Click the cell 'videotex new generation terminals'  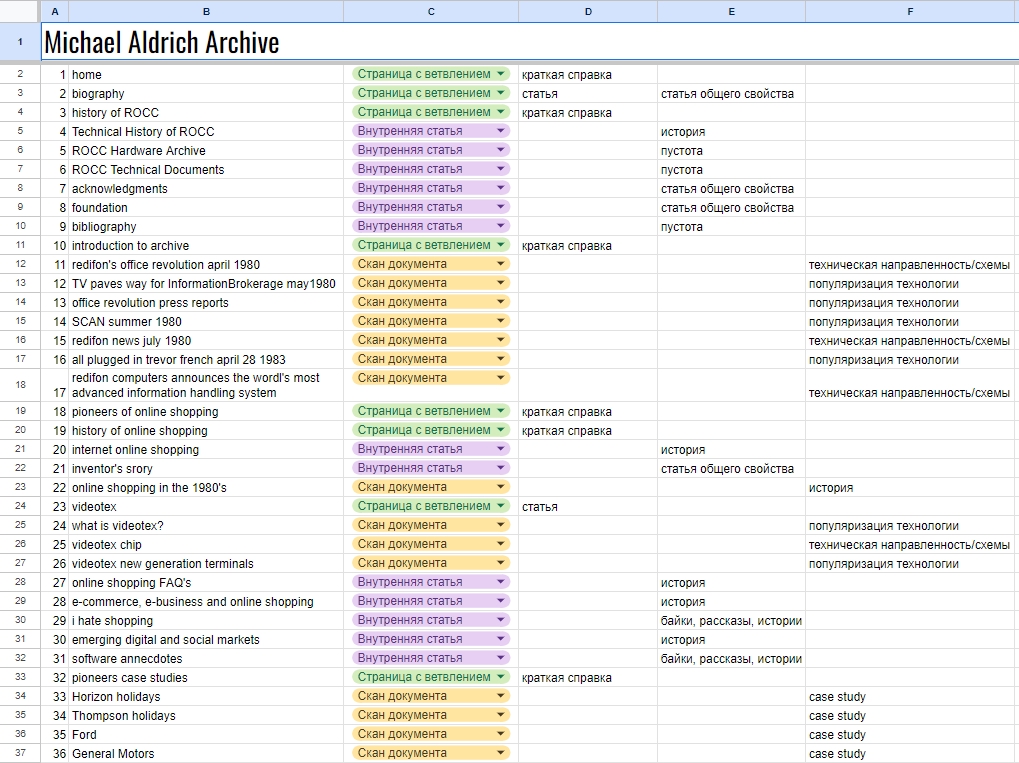click(x=206, y=563)
